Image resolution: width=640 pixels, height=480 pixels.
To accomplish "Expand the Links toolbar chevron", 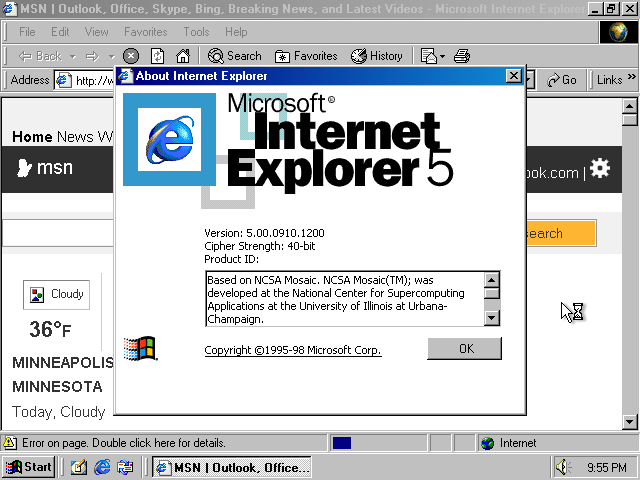I will (x=631, y=77).
